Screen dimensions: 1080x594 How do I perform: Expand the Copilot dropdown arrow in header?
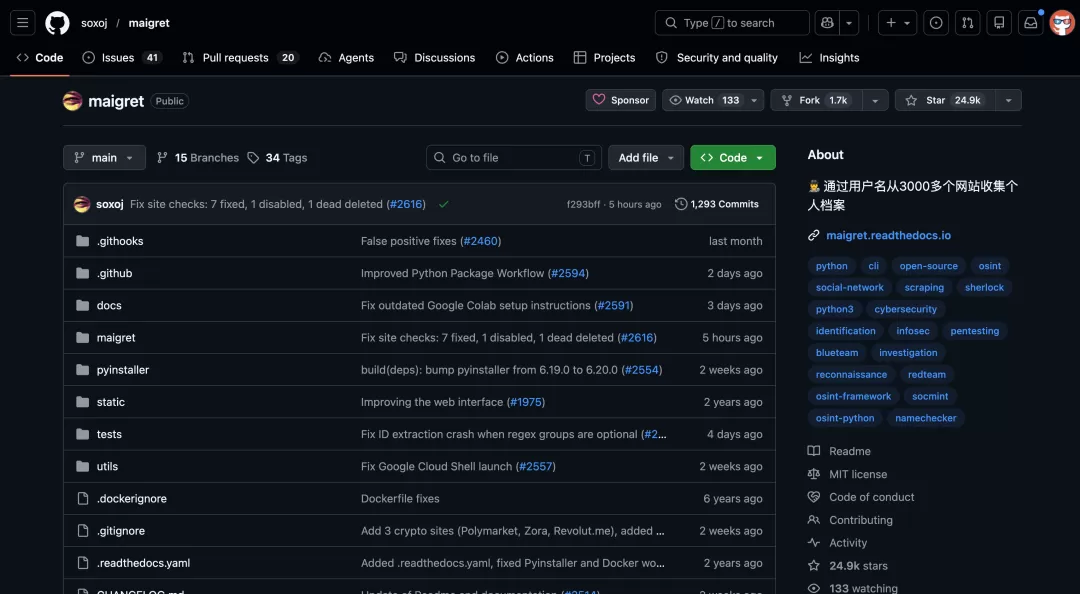[x=849, y=23]
